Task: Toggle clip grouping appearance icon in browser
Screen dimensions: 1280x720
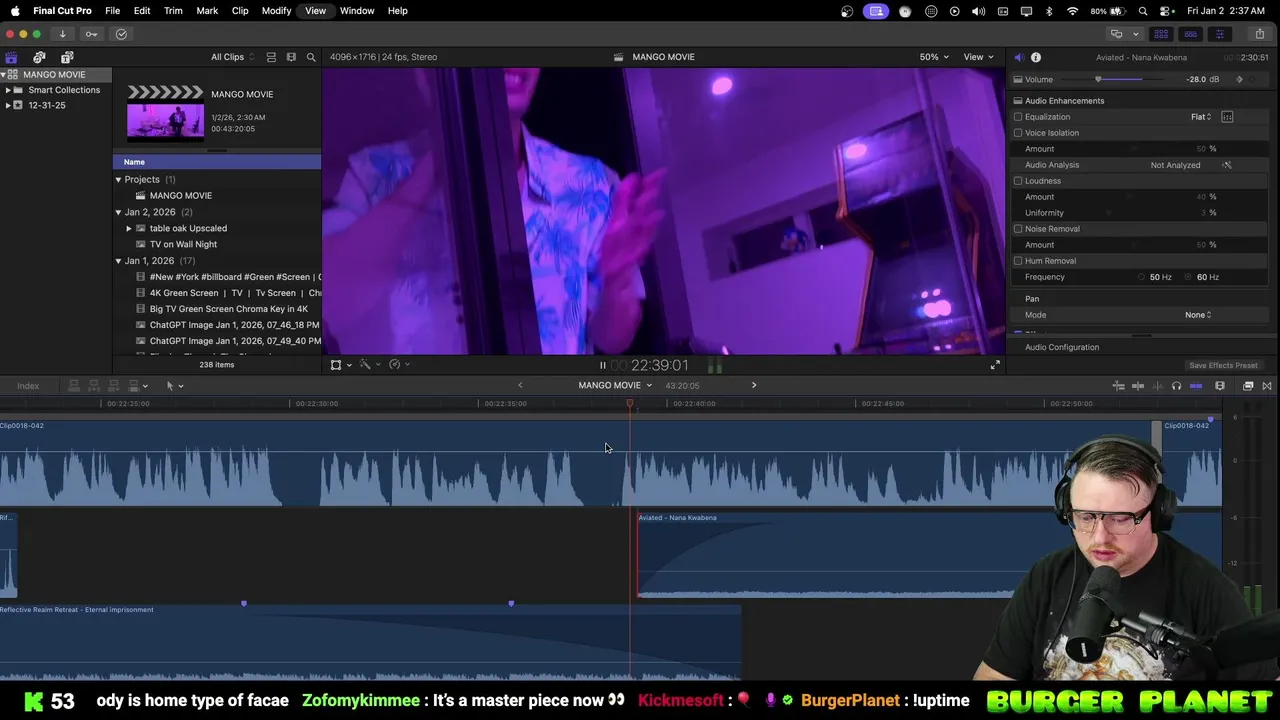Action: point(271,57)
